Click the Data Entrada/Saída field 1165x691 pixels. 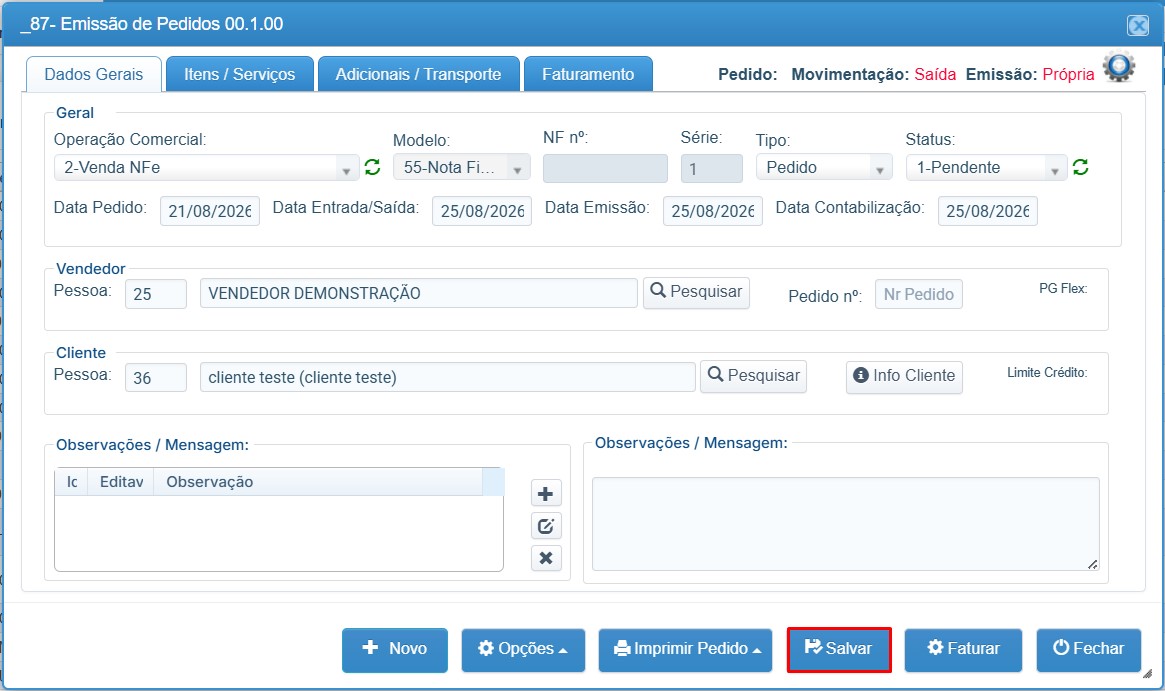point(481,212)
